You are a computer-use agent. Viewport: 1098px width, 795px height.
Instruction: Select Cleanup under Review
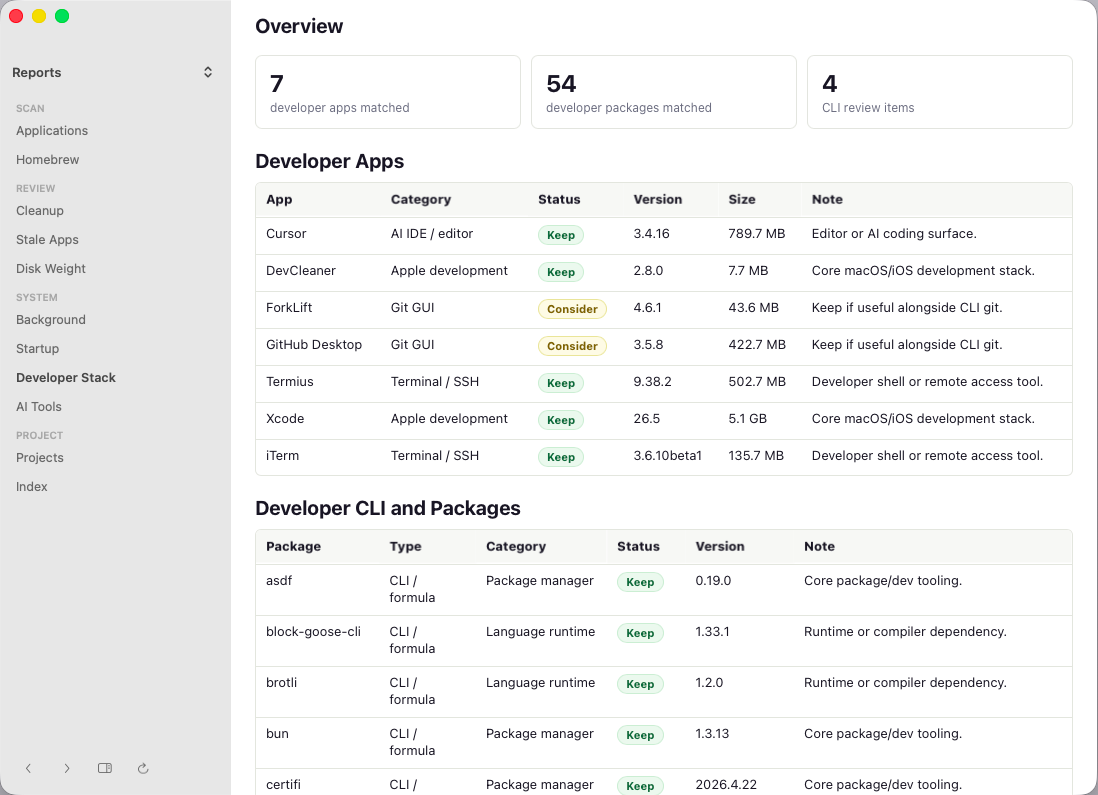pos(40,211)
